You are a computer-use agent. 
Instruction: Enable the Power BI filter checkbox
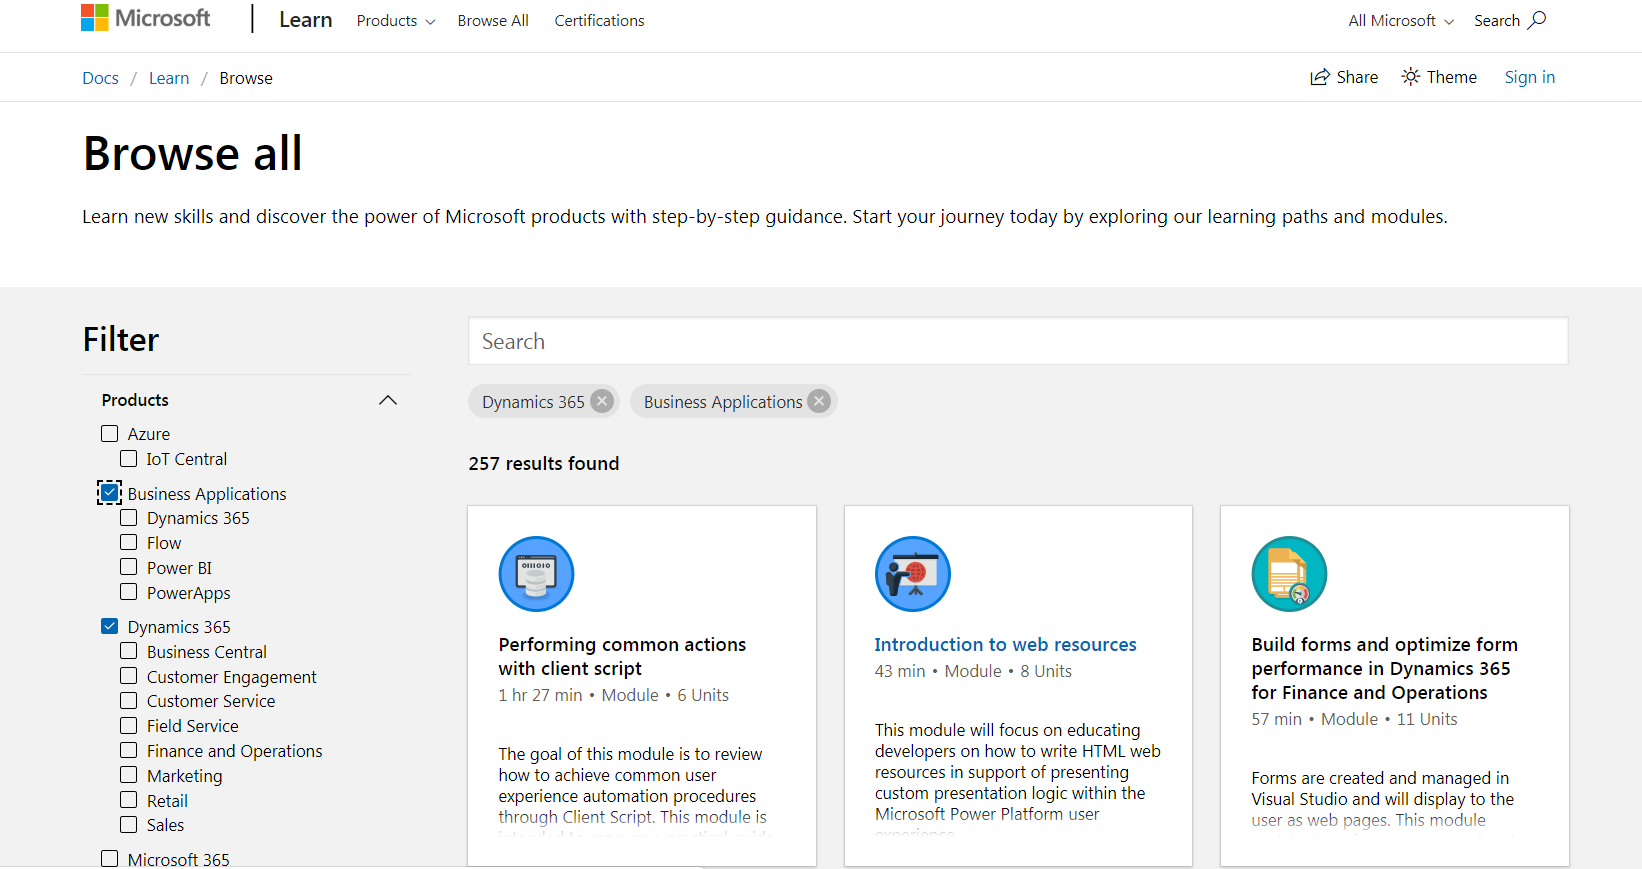click(129, 567)
